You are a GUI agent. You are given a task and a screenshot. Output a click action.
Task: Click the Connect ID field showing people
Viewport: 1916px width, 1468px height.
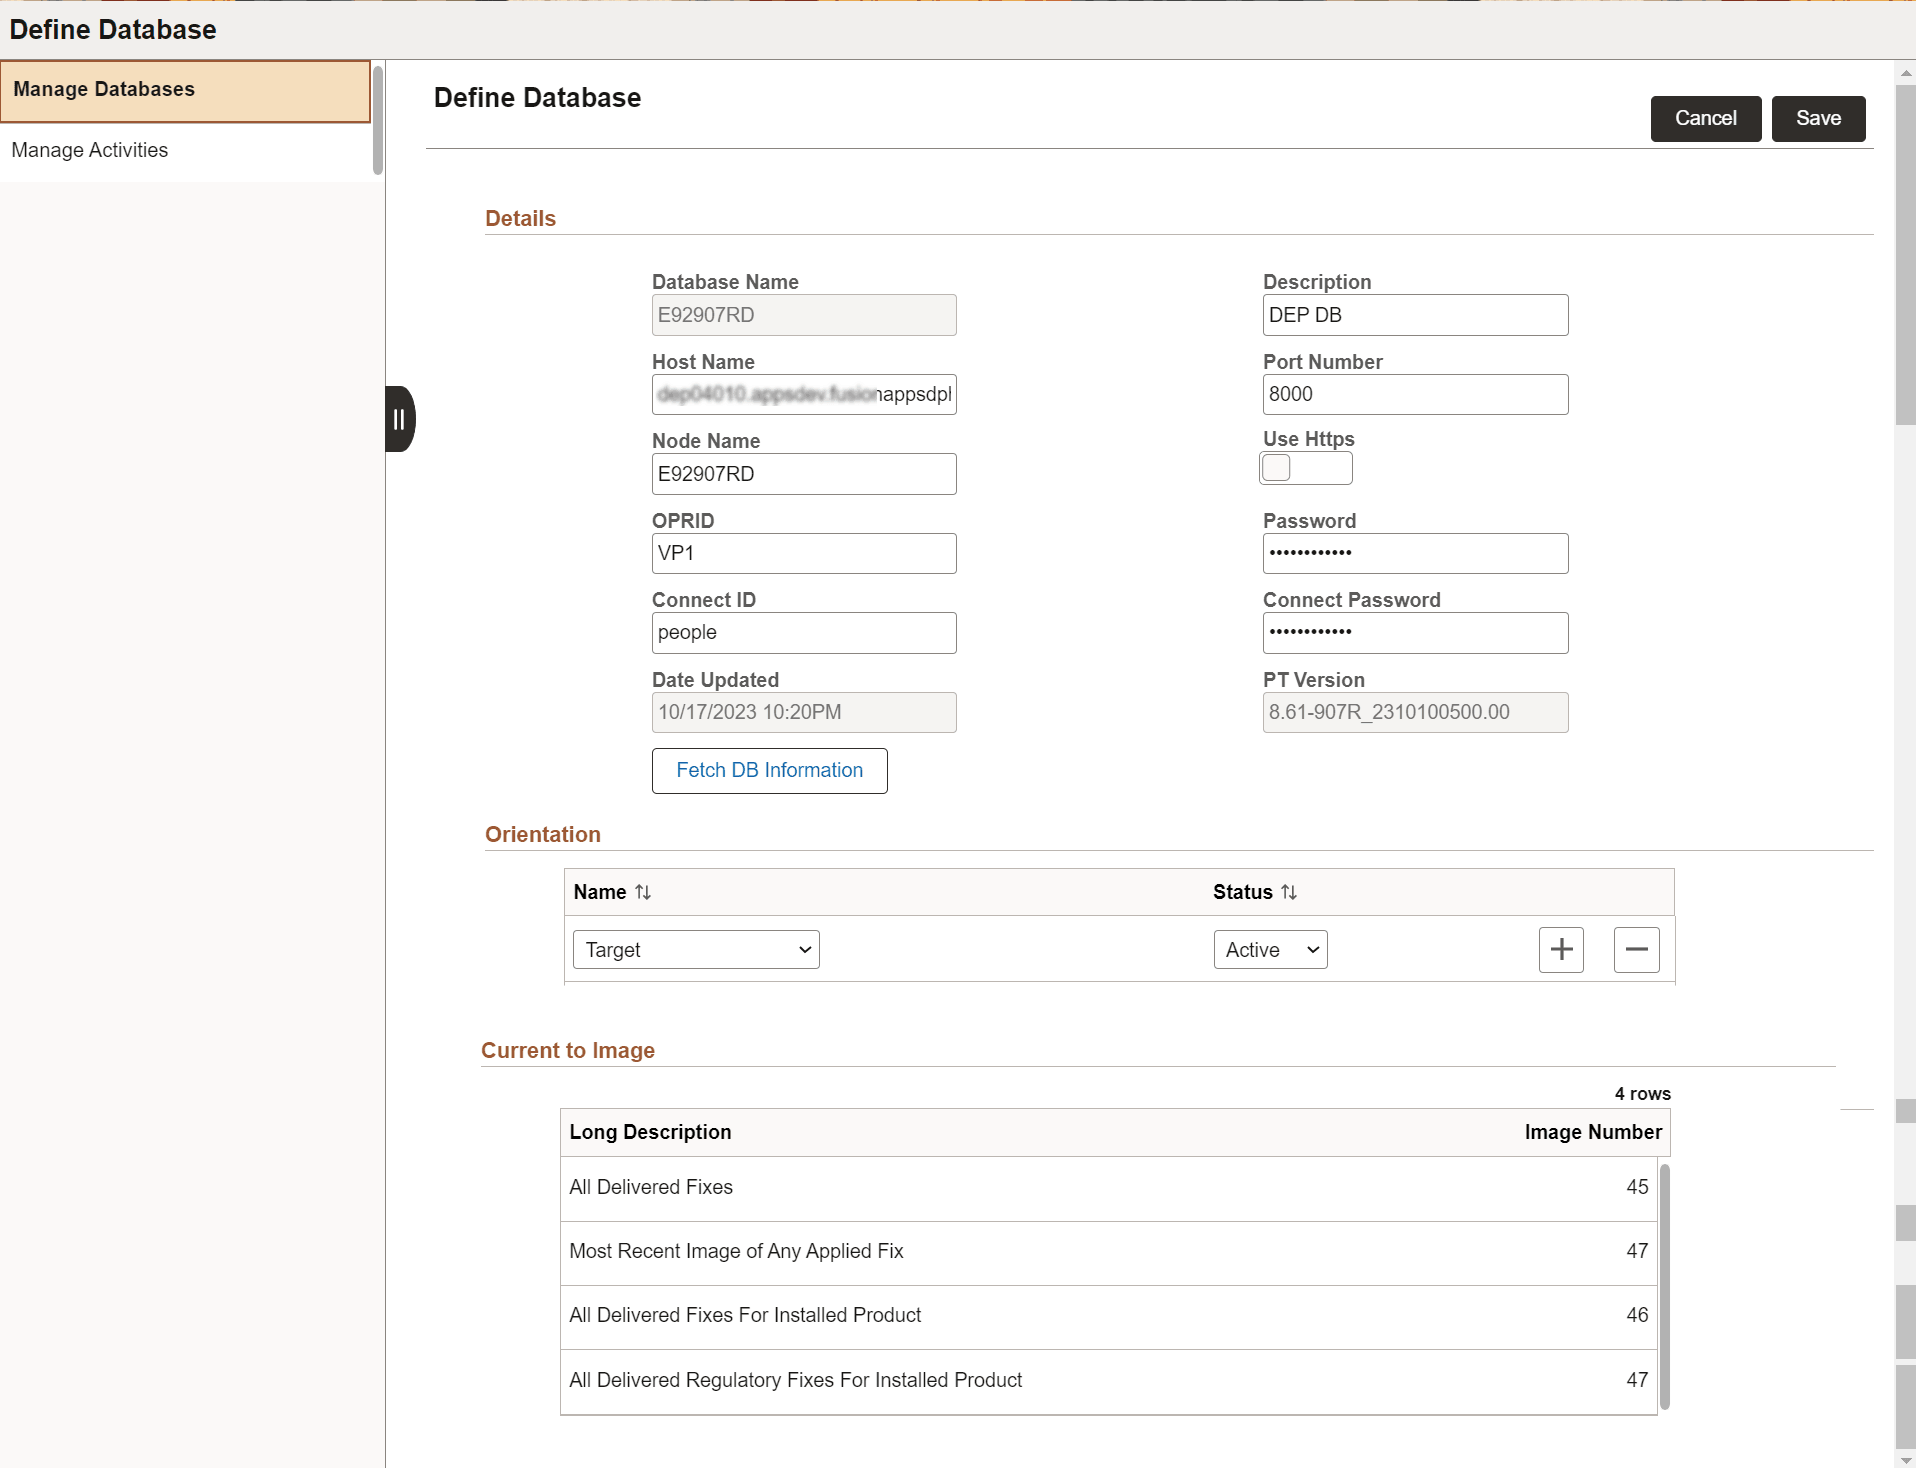pos(803,632)
